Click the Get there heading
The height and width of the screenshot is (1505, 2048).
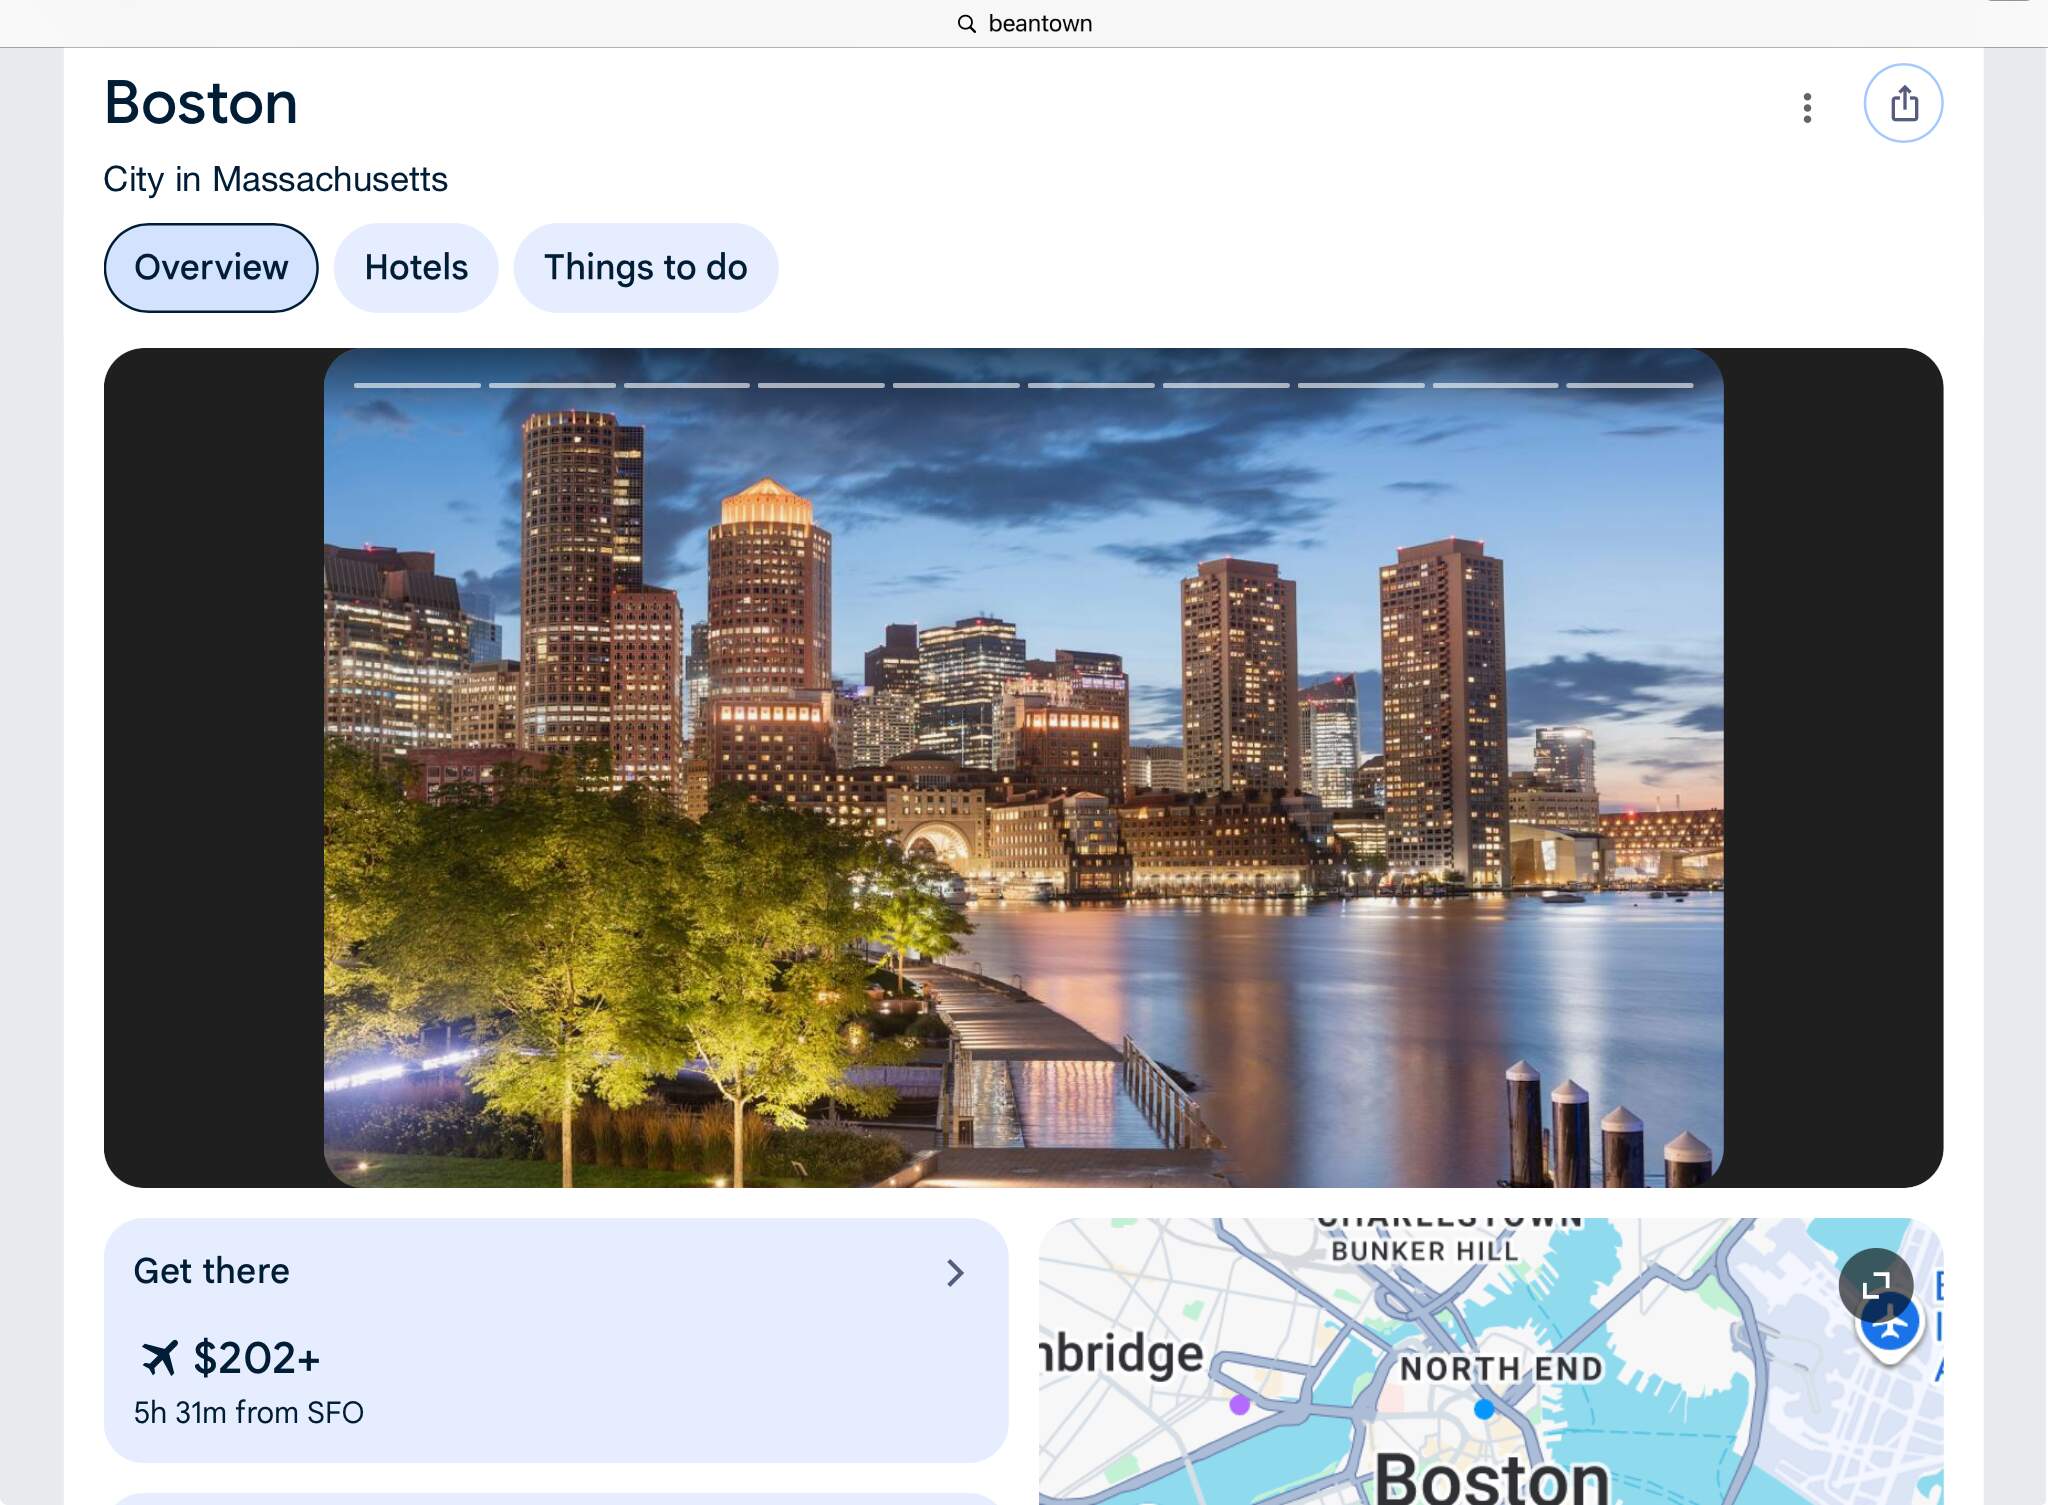[x=212, y=1271]
